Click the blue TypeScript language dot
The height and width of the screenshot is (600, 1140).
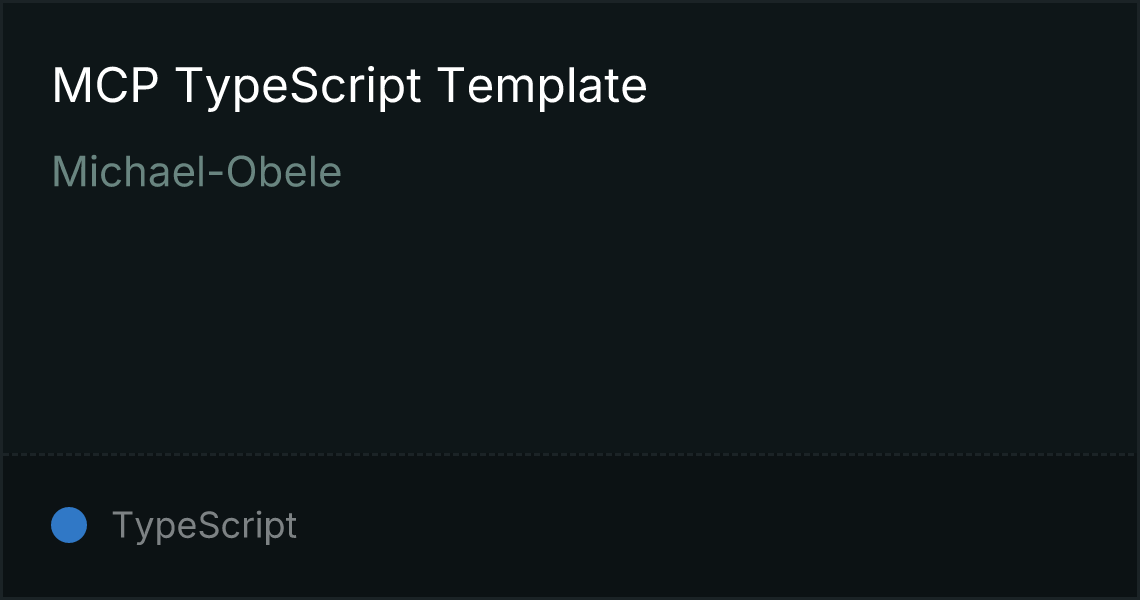(69, 525)
